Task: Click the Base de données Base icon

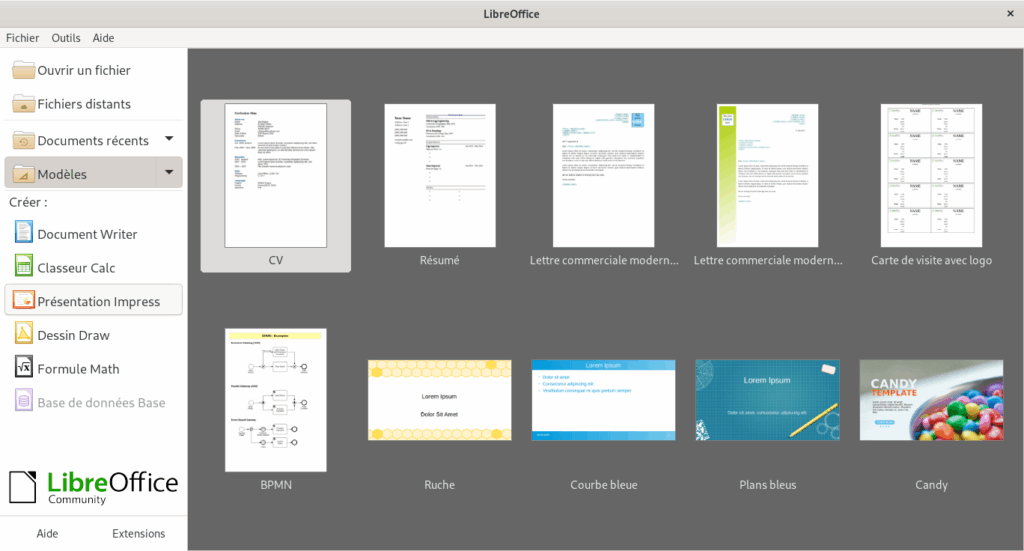Action: (x=24, y=401)
